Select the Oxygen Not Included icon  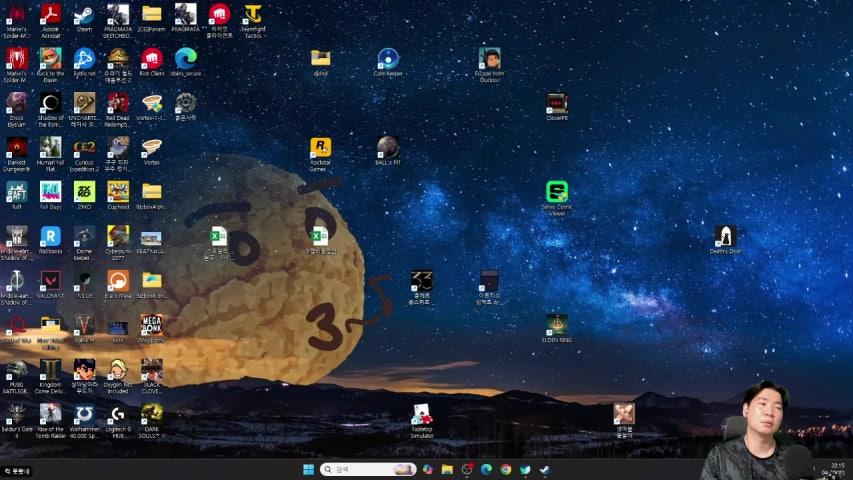coord(118,369)
